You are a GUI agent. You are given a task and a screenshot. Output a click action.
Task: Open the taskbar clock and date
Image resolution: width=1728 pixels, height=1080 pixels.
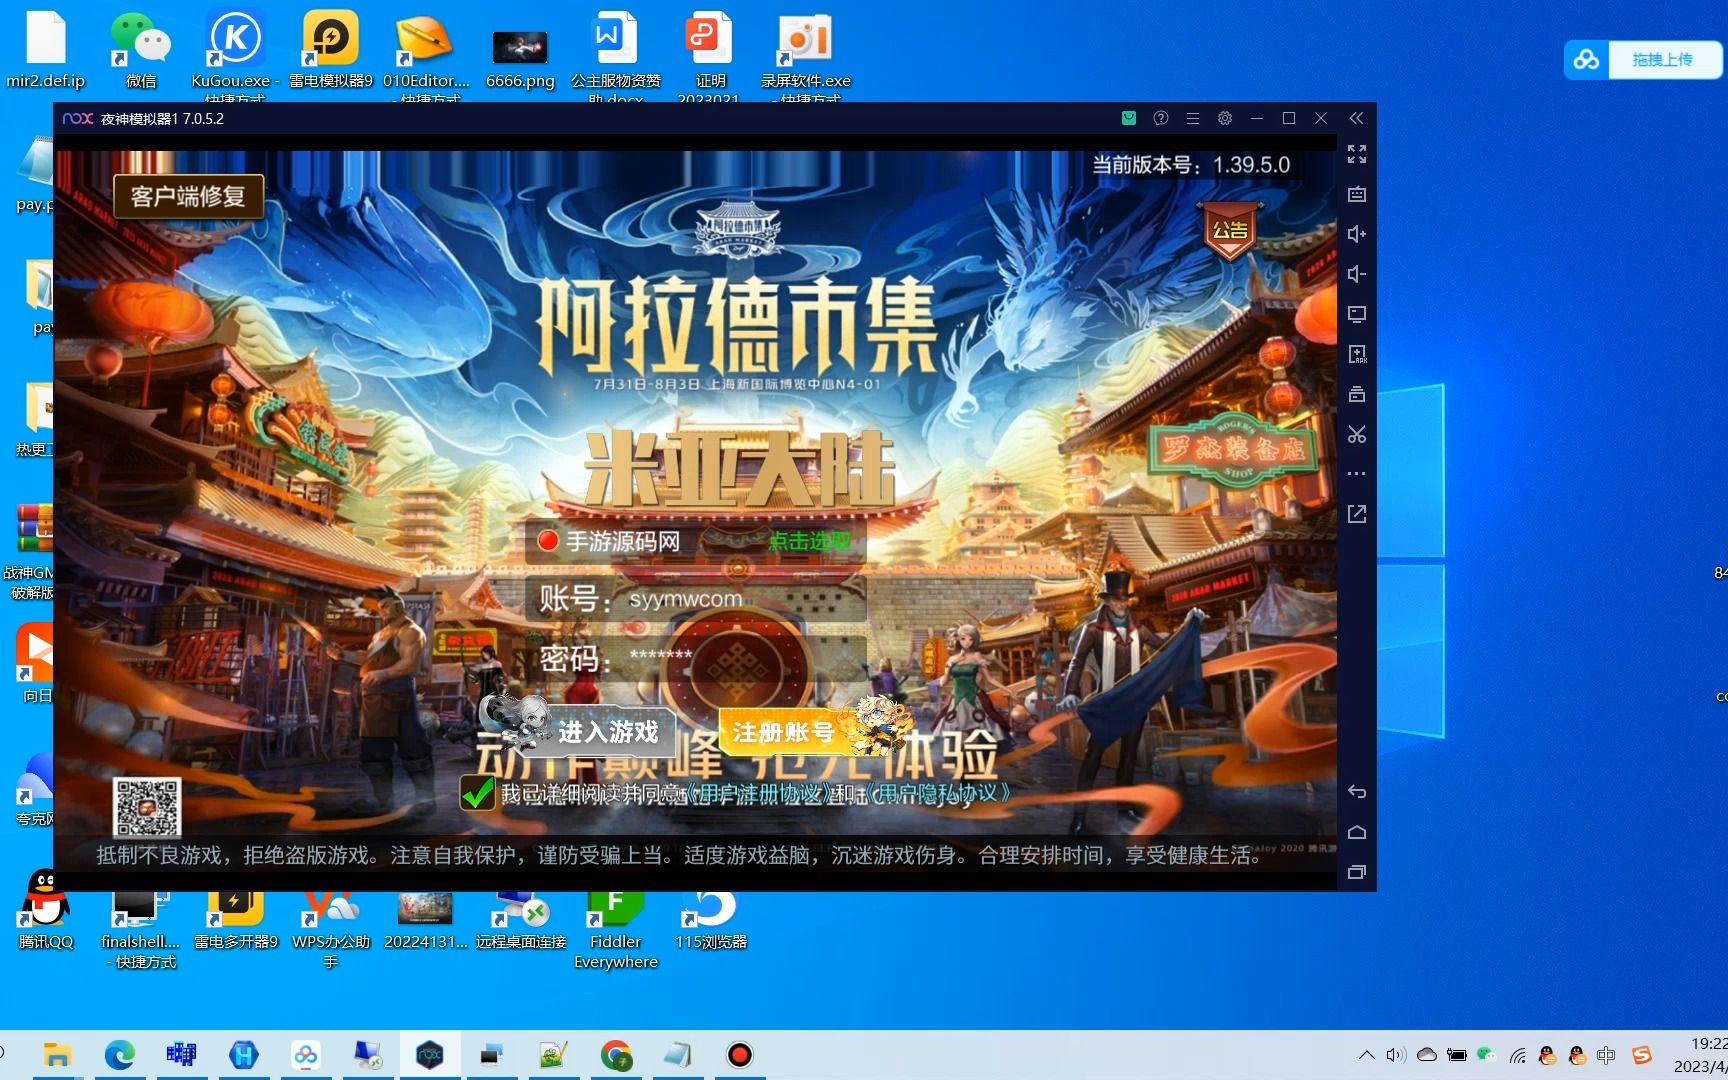(x=1700, y=1055)
